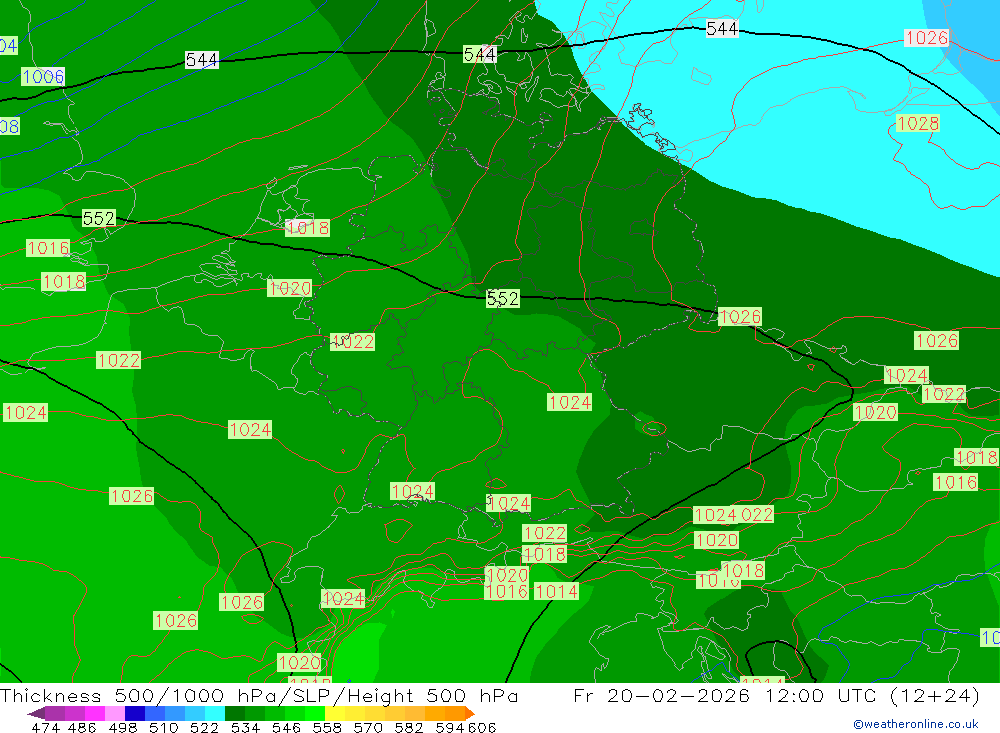The height and width of the screenshot is (733, 1000).
Task: Click the legend value 570
Action: tap(368, 727)
